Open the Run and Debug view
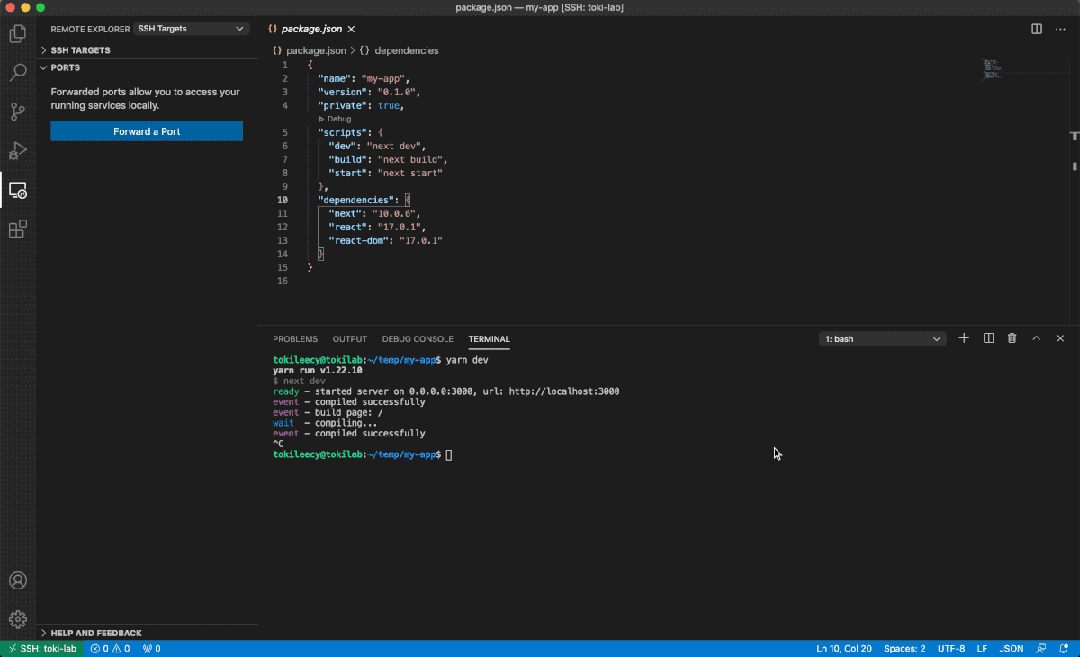This screenshot has width=1080, height=657. tap(17, 150)
